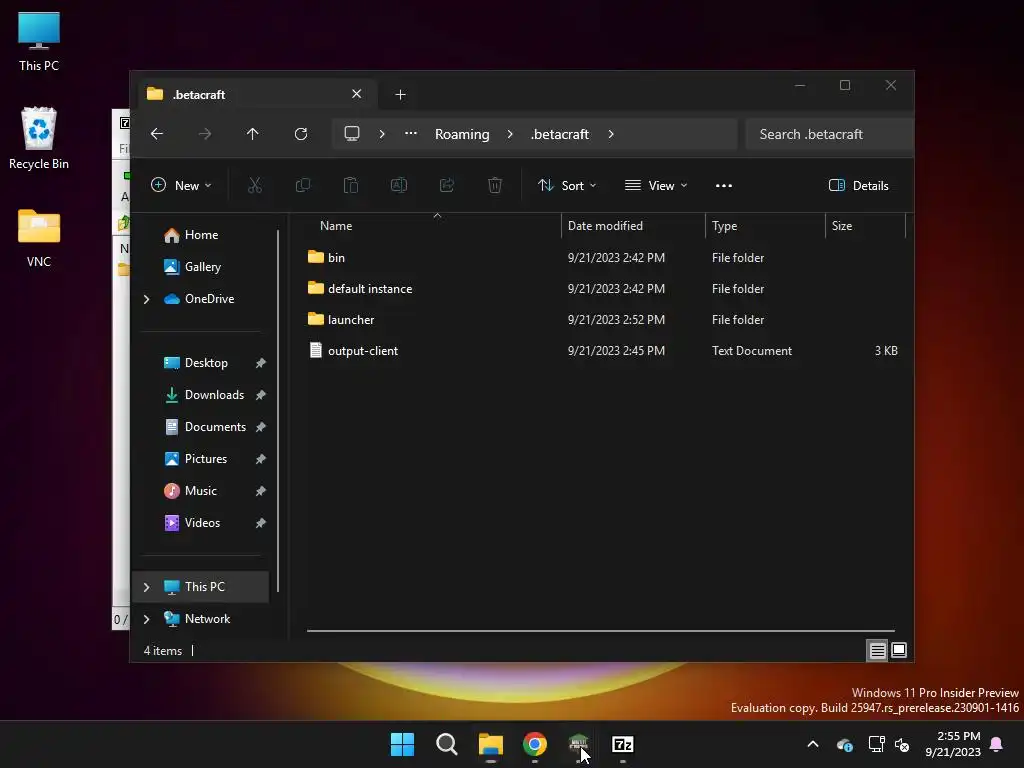Select the Recycle Bin desktop icon

click(x=39, y=138)
